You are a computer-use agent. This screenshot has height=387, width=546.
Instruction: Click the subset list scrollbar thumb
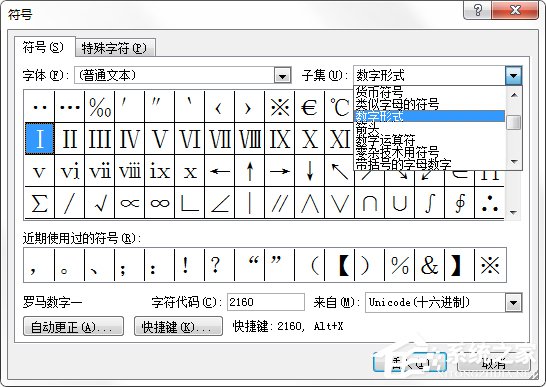click(514, 122)
